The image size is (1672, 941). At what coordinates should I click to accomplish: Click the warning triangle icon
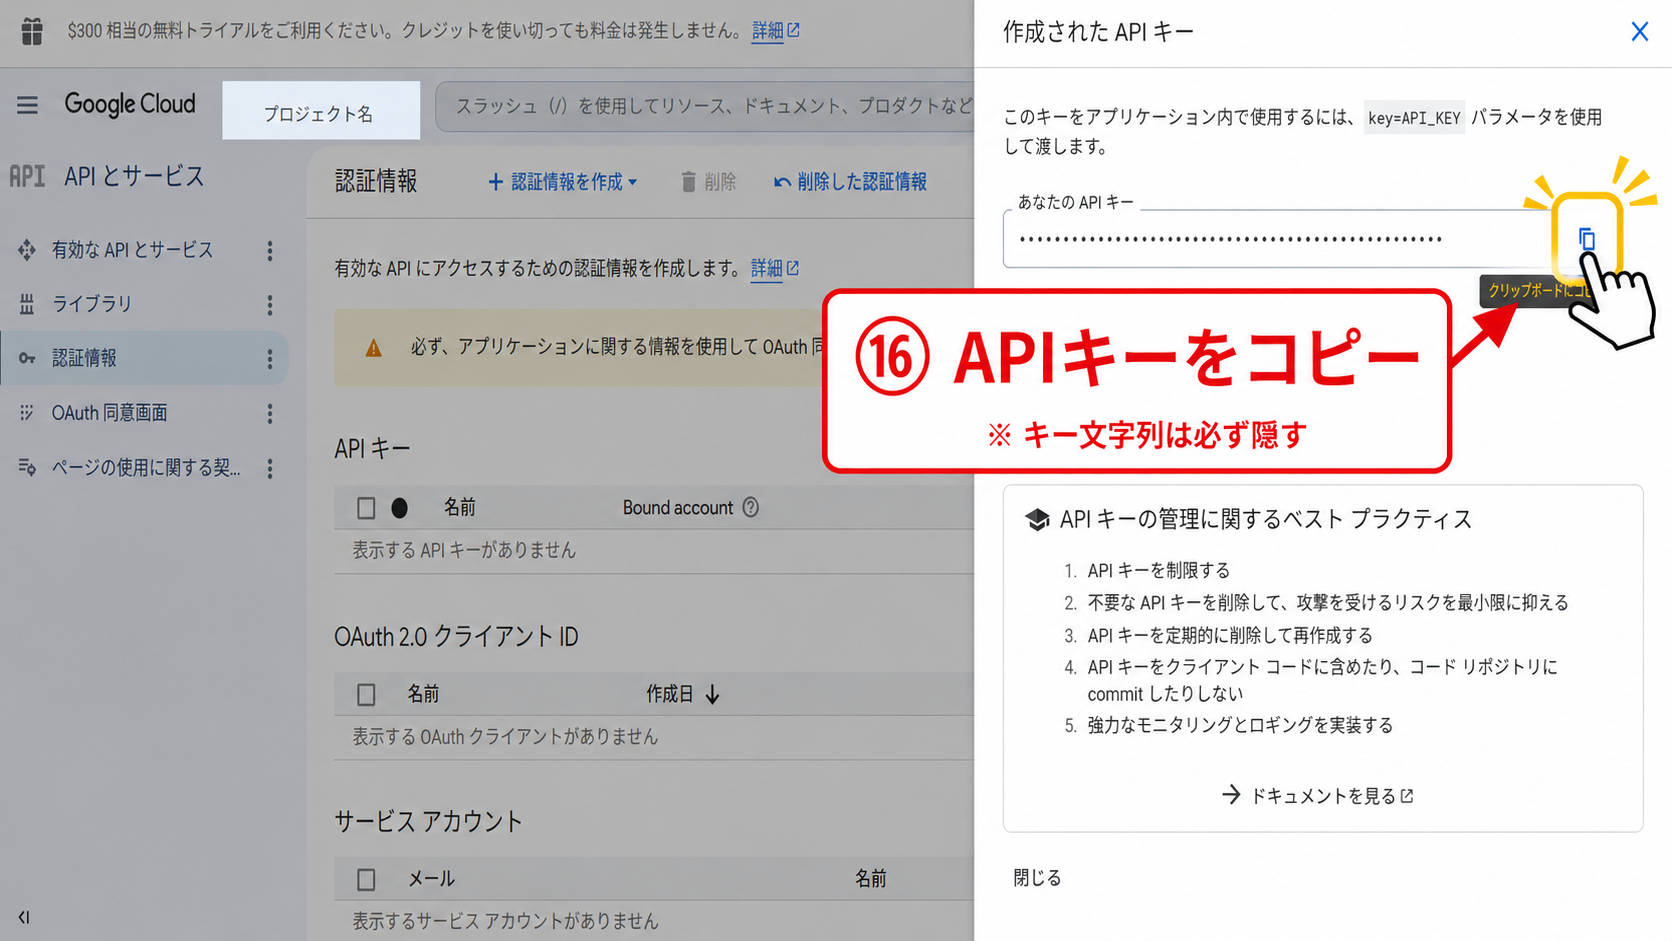(373, 348)
